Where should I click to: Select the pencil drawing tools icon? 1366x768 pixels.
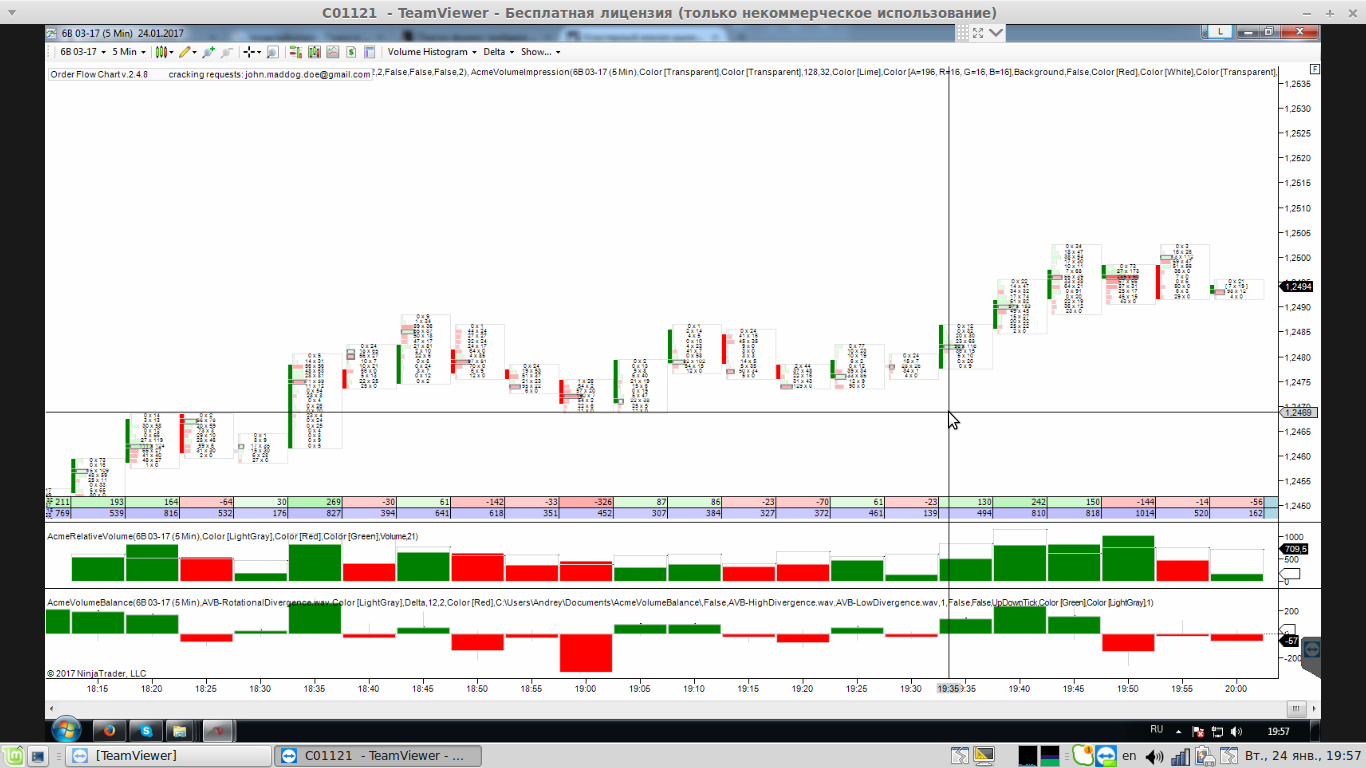pos(186,52)
